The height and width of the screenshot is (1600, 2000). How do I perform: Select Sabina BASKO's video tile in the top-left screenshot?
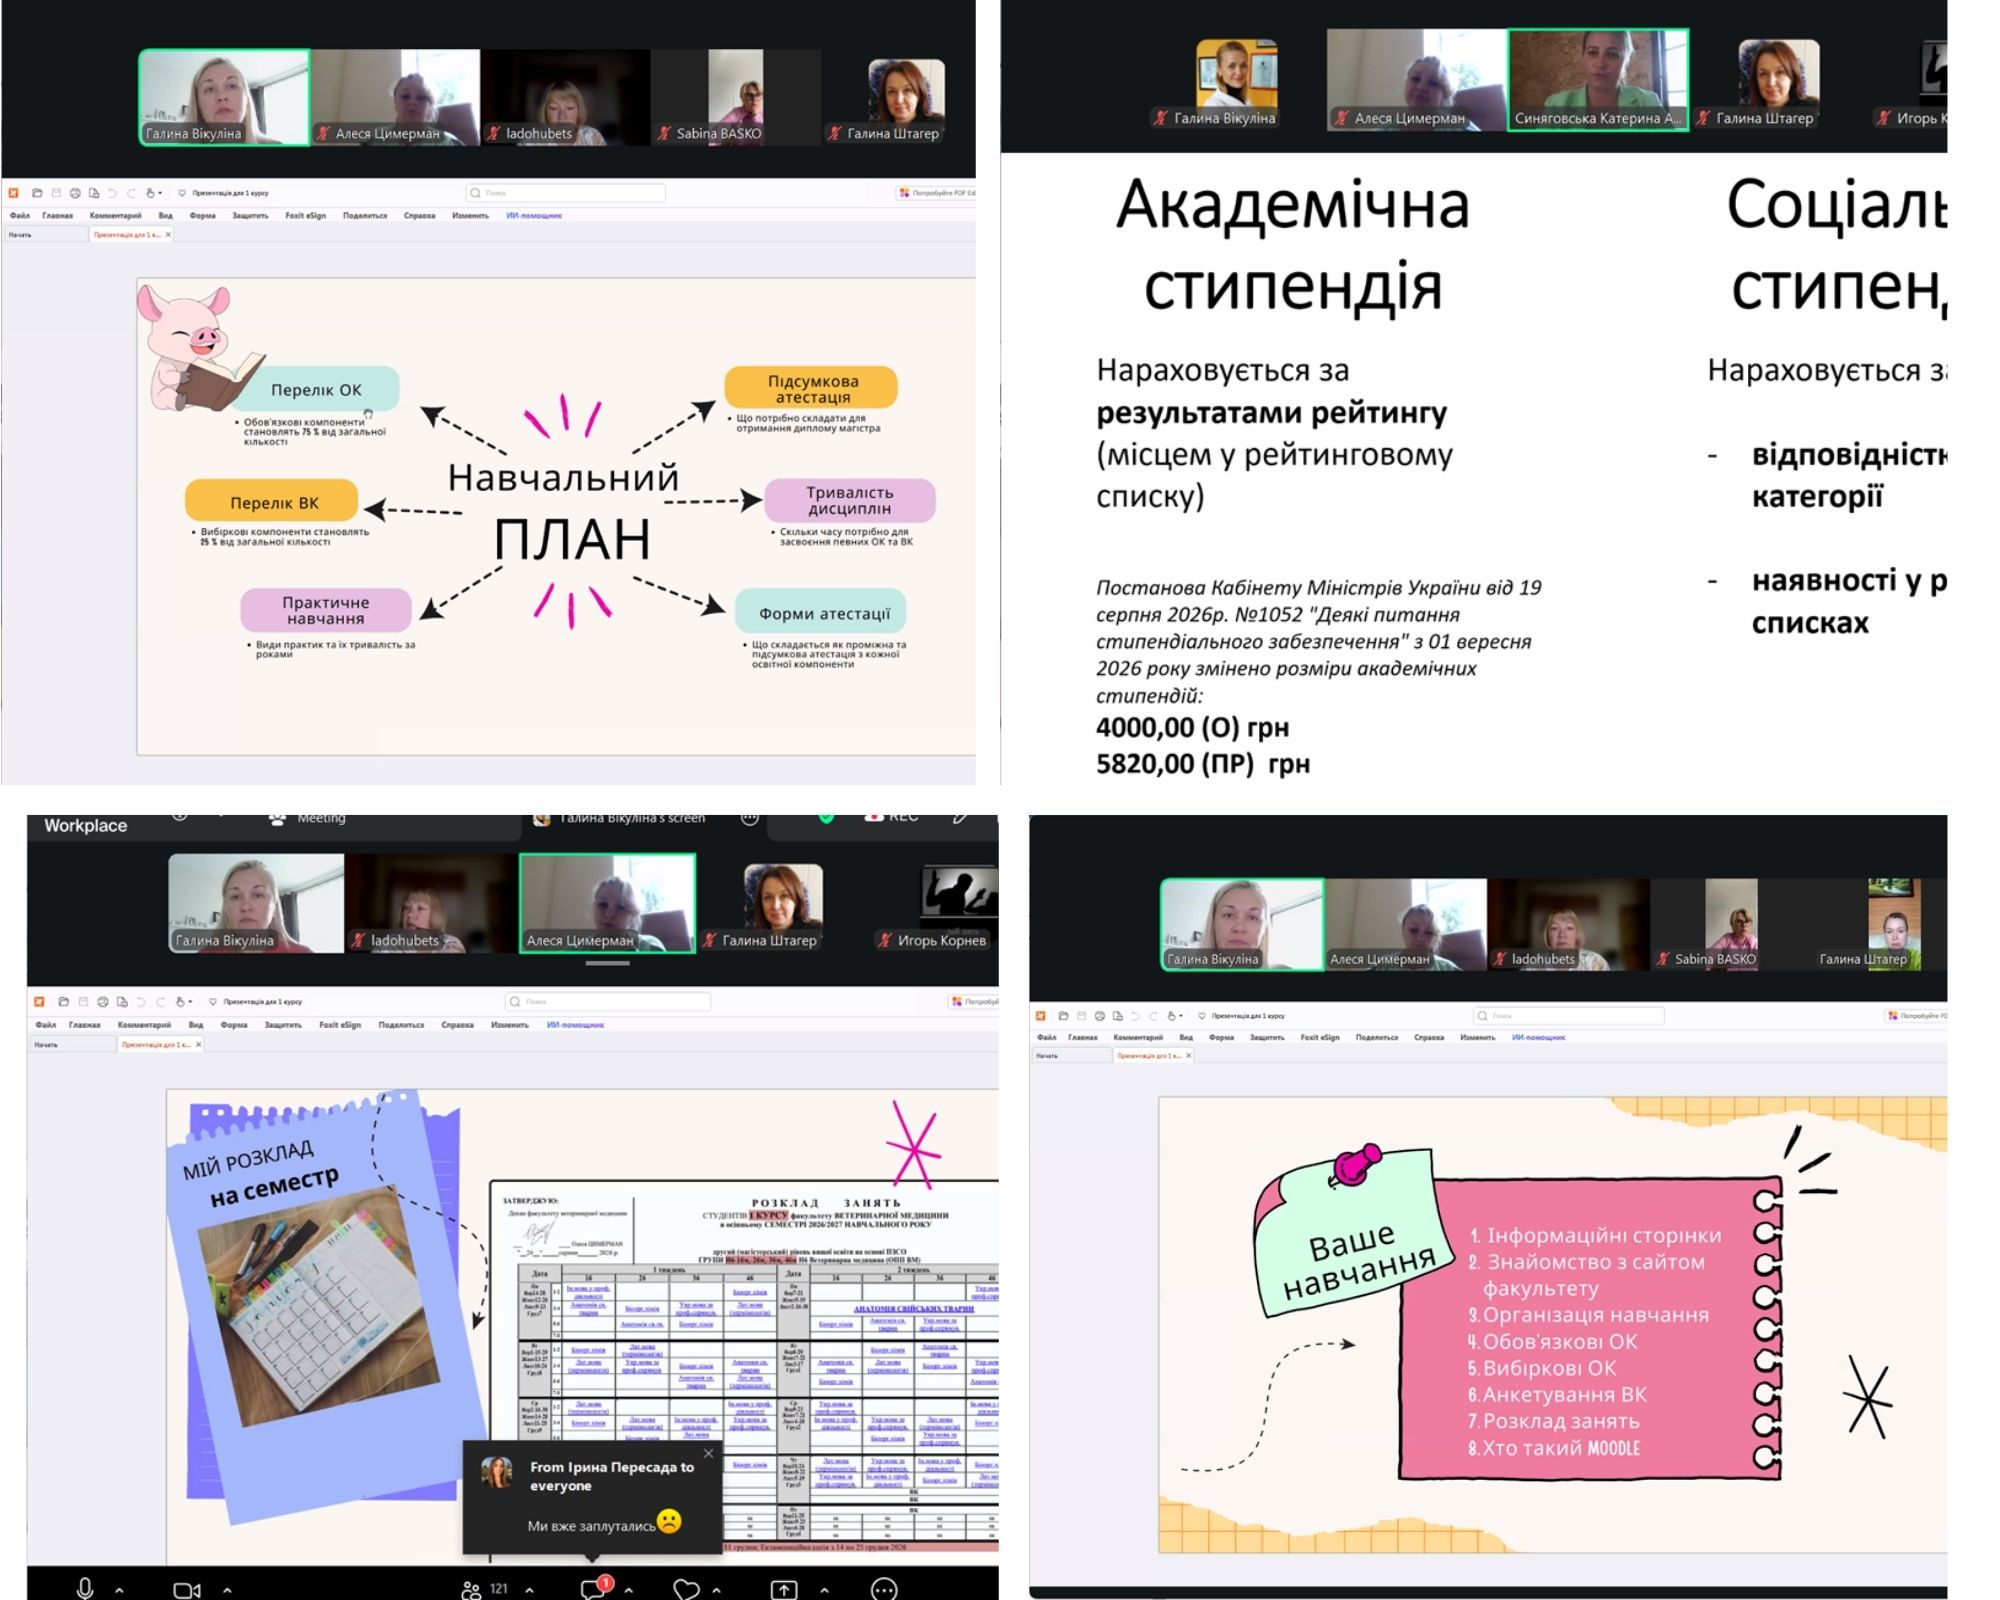tap(736, 97)
